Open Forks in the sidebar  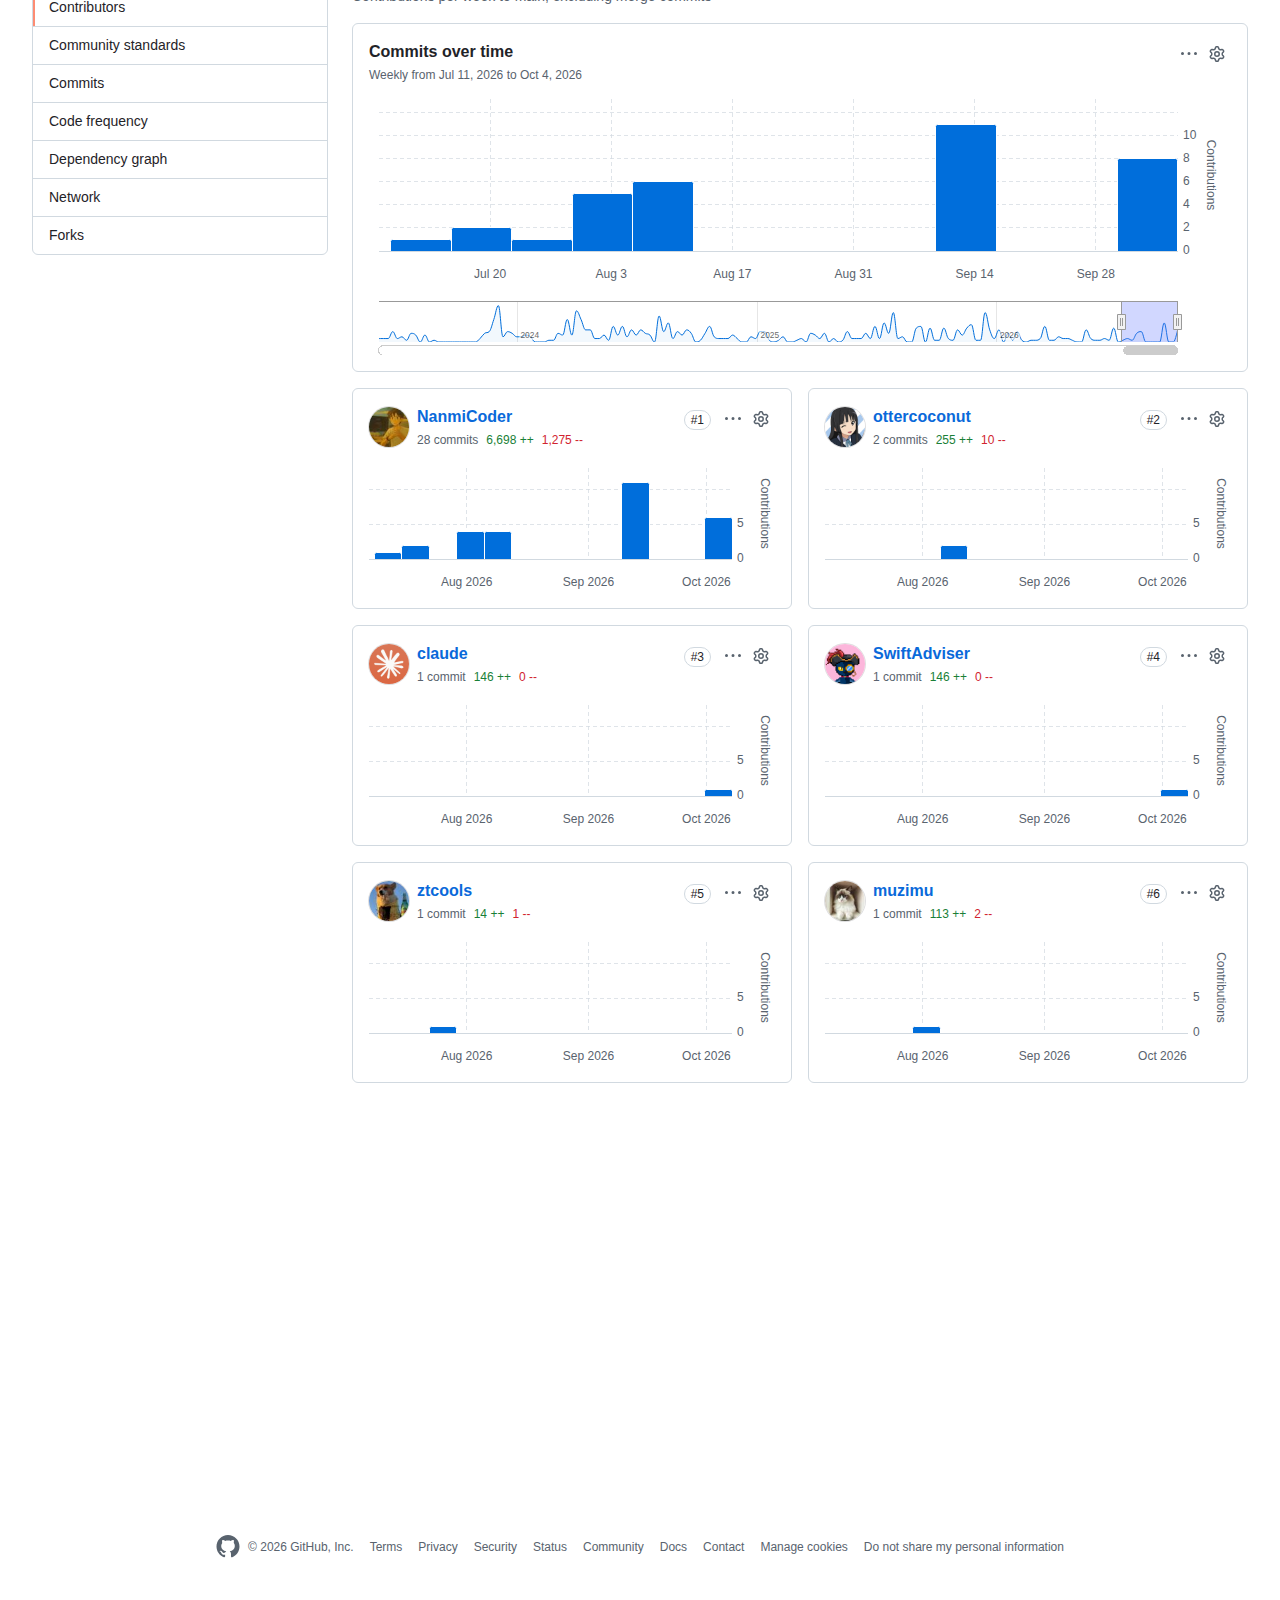(180, 235)
